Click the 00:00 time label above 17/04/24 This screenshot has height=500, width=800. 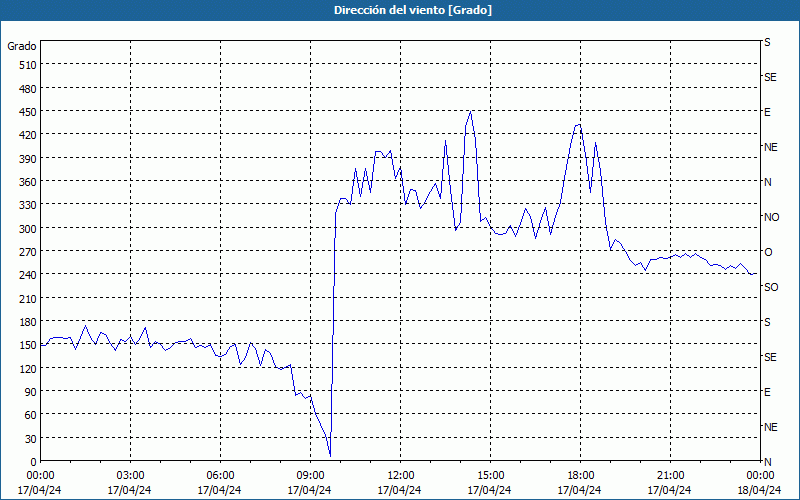tap(40, 476)
